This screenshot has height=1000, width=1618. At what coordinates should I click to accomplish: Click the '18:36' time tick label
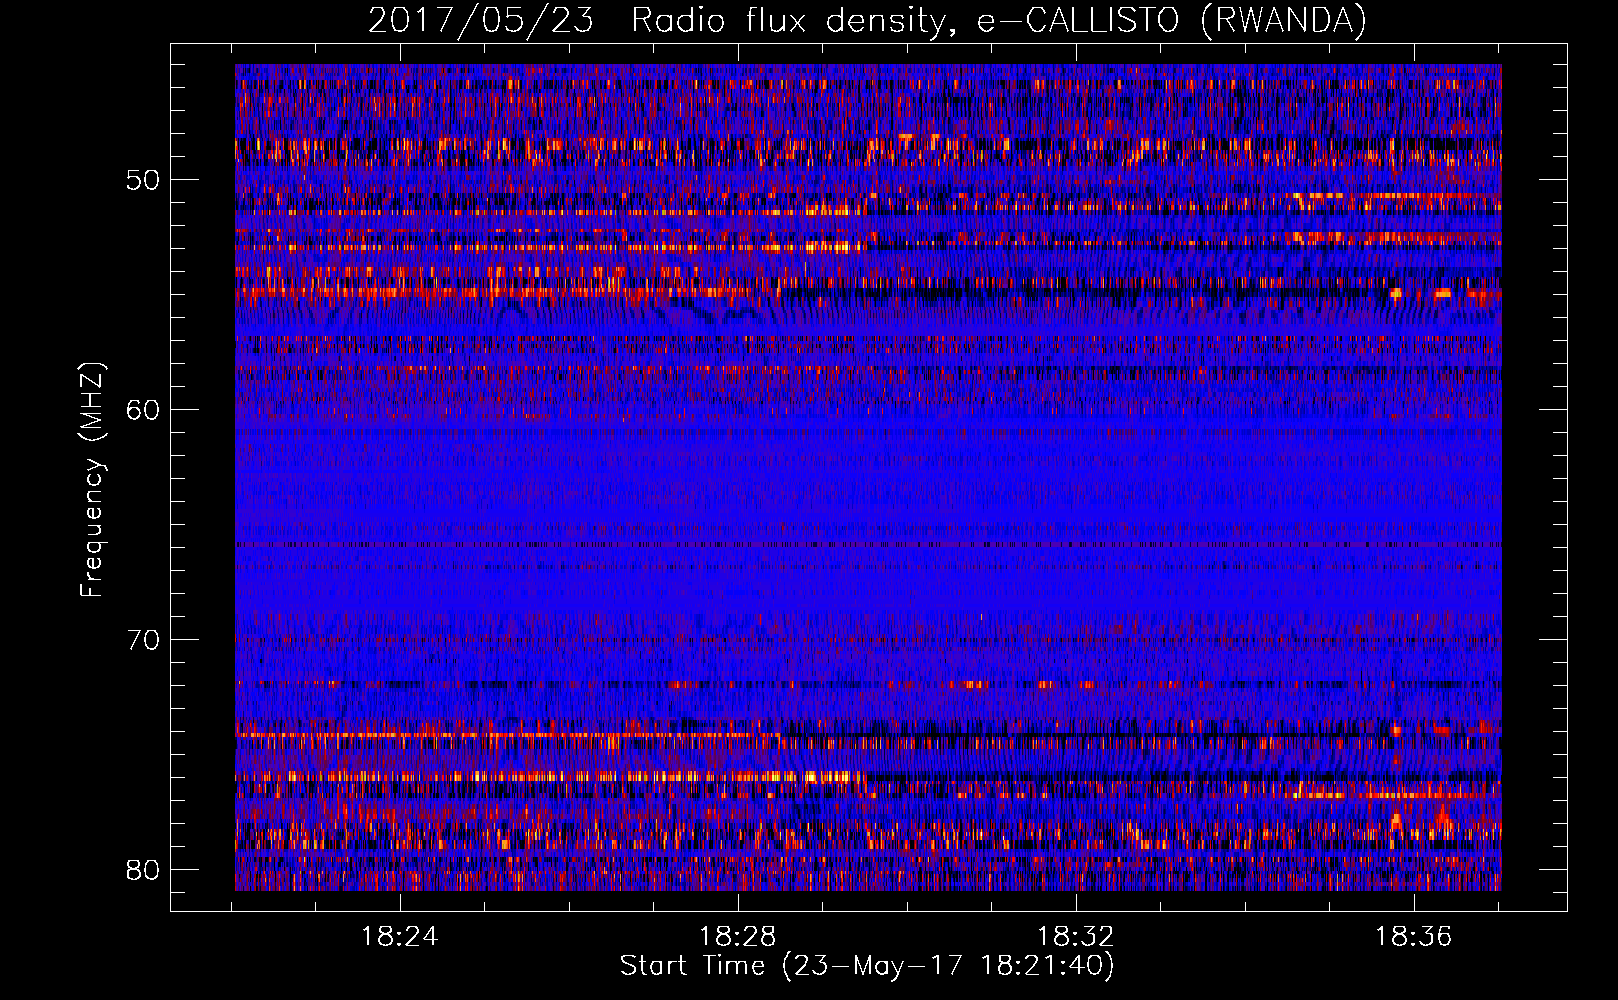[x=1414, y=937]
